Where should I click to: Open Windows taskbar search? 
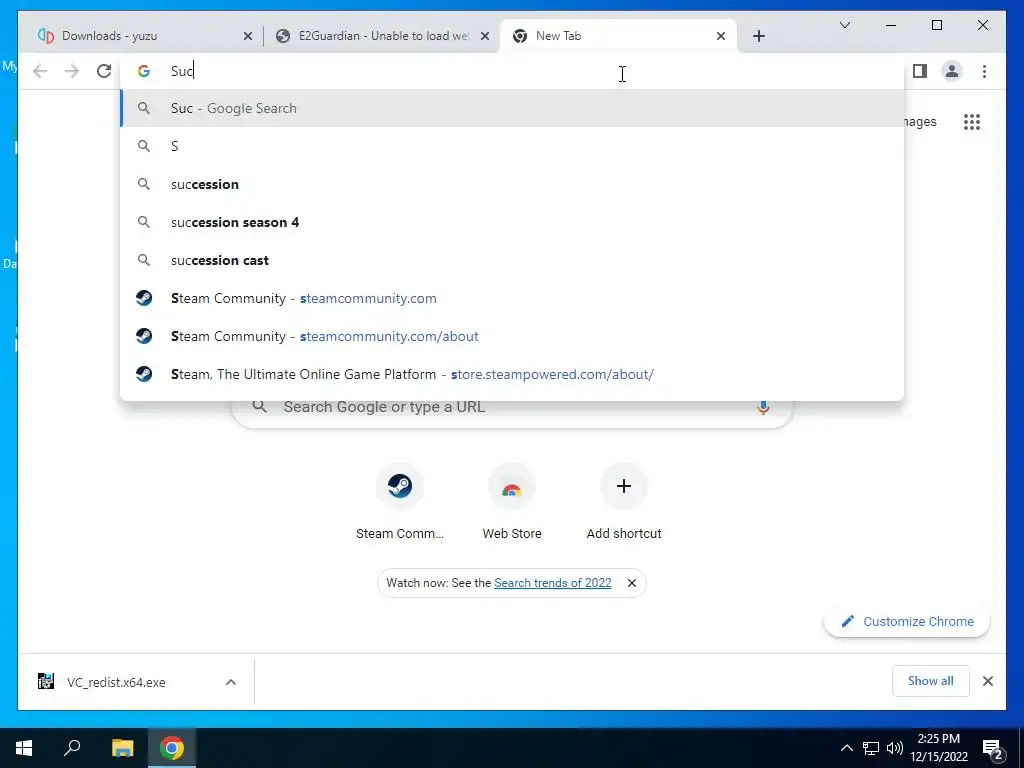[x=72, y=748]
